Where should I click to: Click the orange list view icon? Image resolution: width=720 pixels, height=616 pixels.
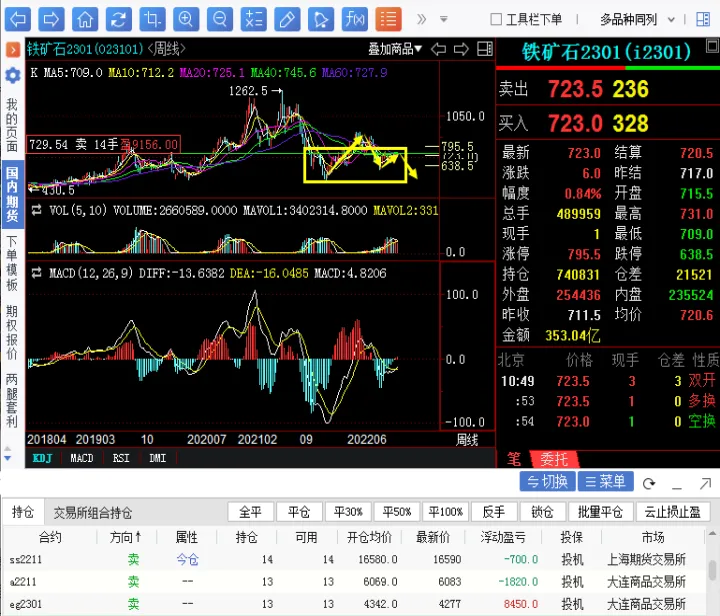click(x=388, y=19)
